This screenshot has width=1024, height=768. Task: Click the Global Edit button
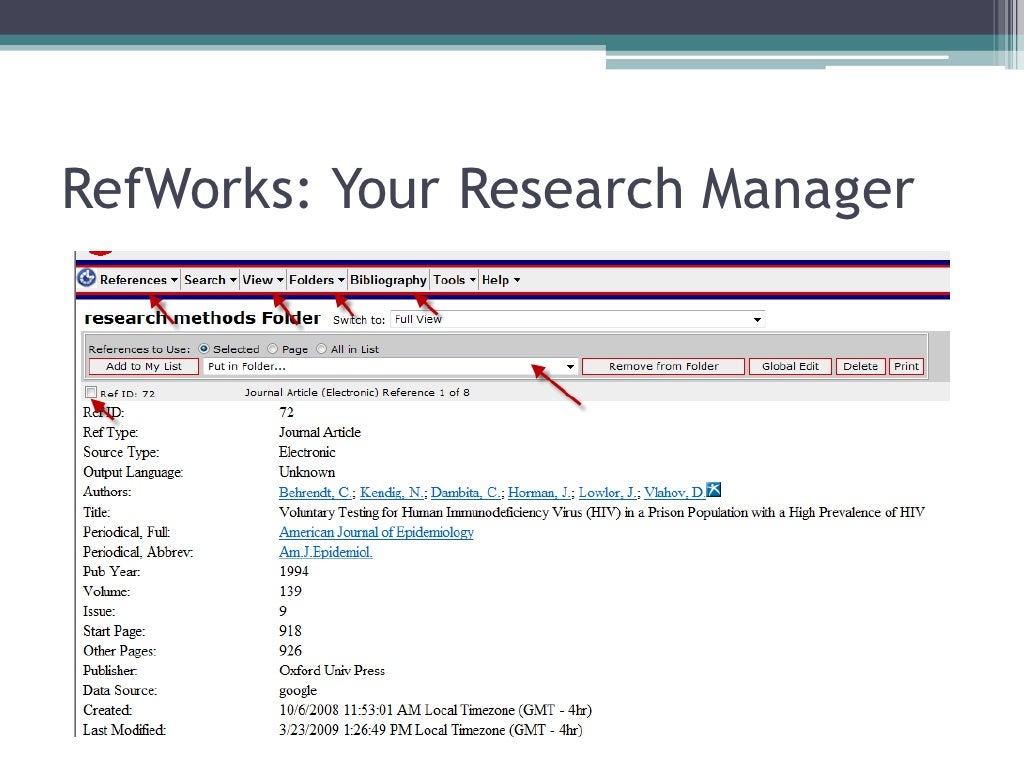[x=790, y=366]
